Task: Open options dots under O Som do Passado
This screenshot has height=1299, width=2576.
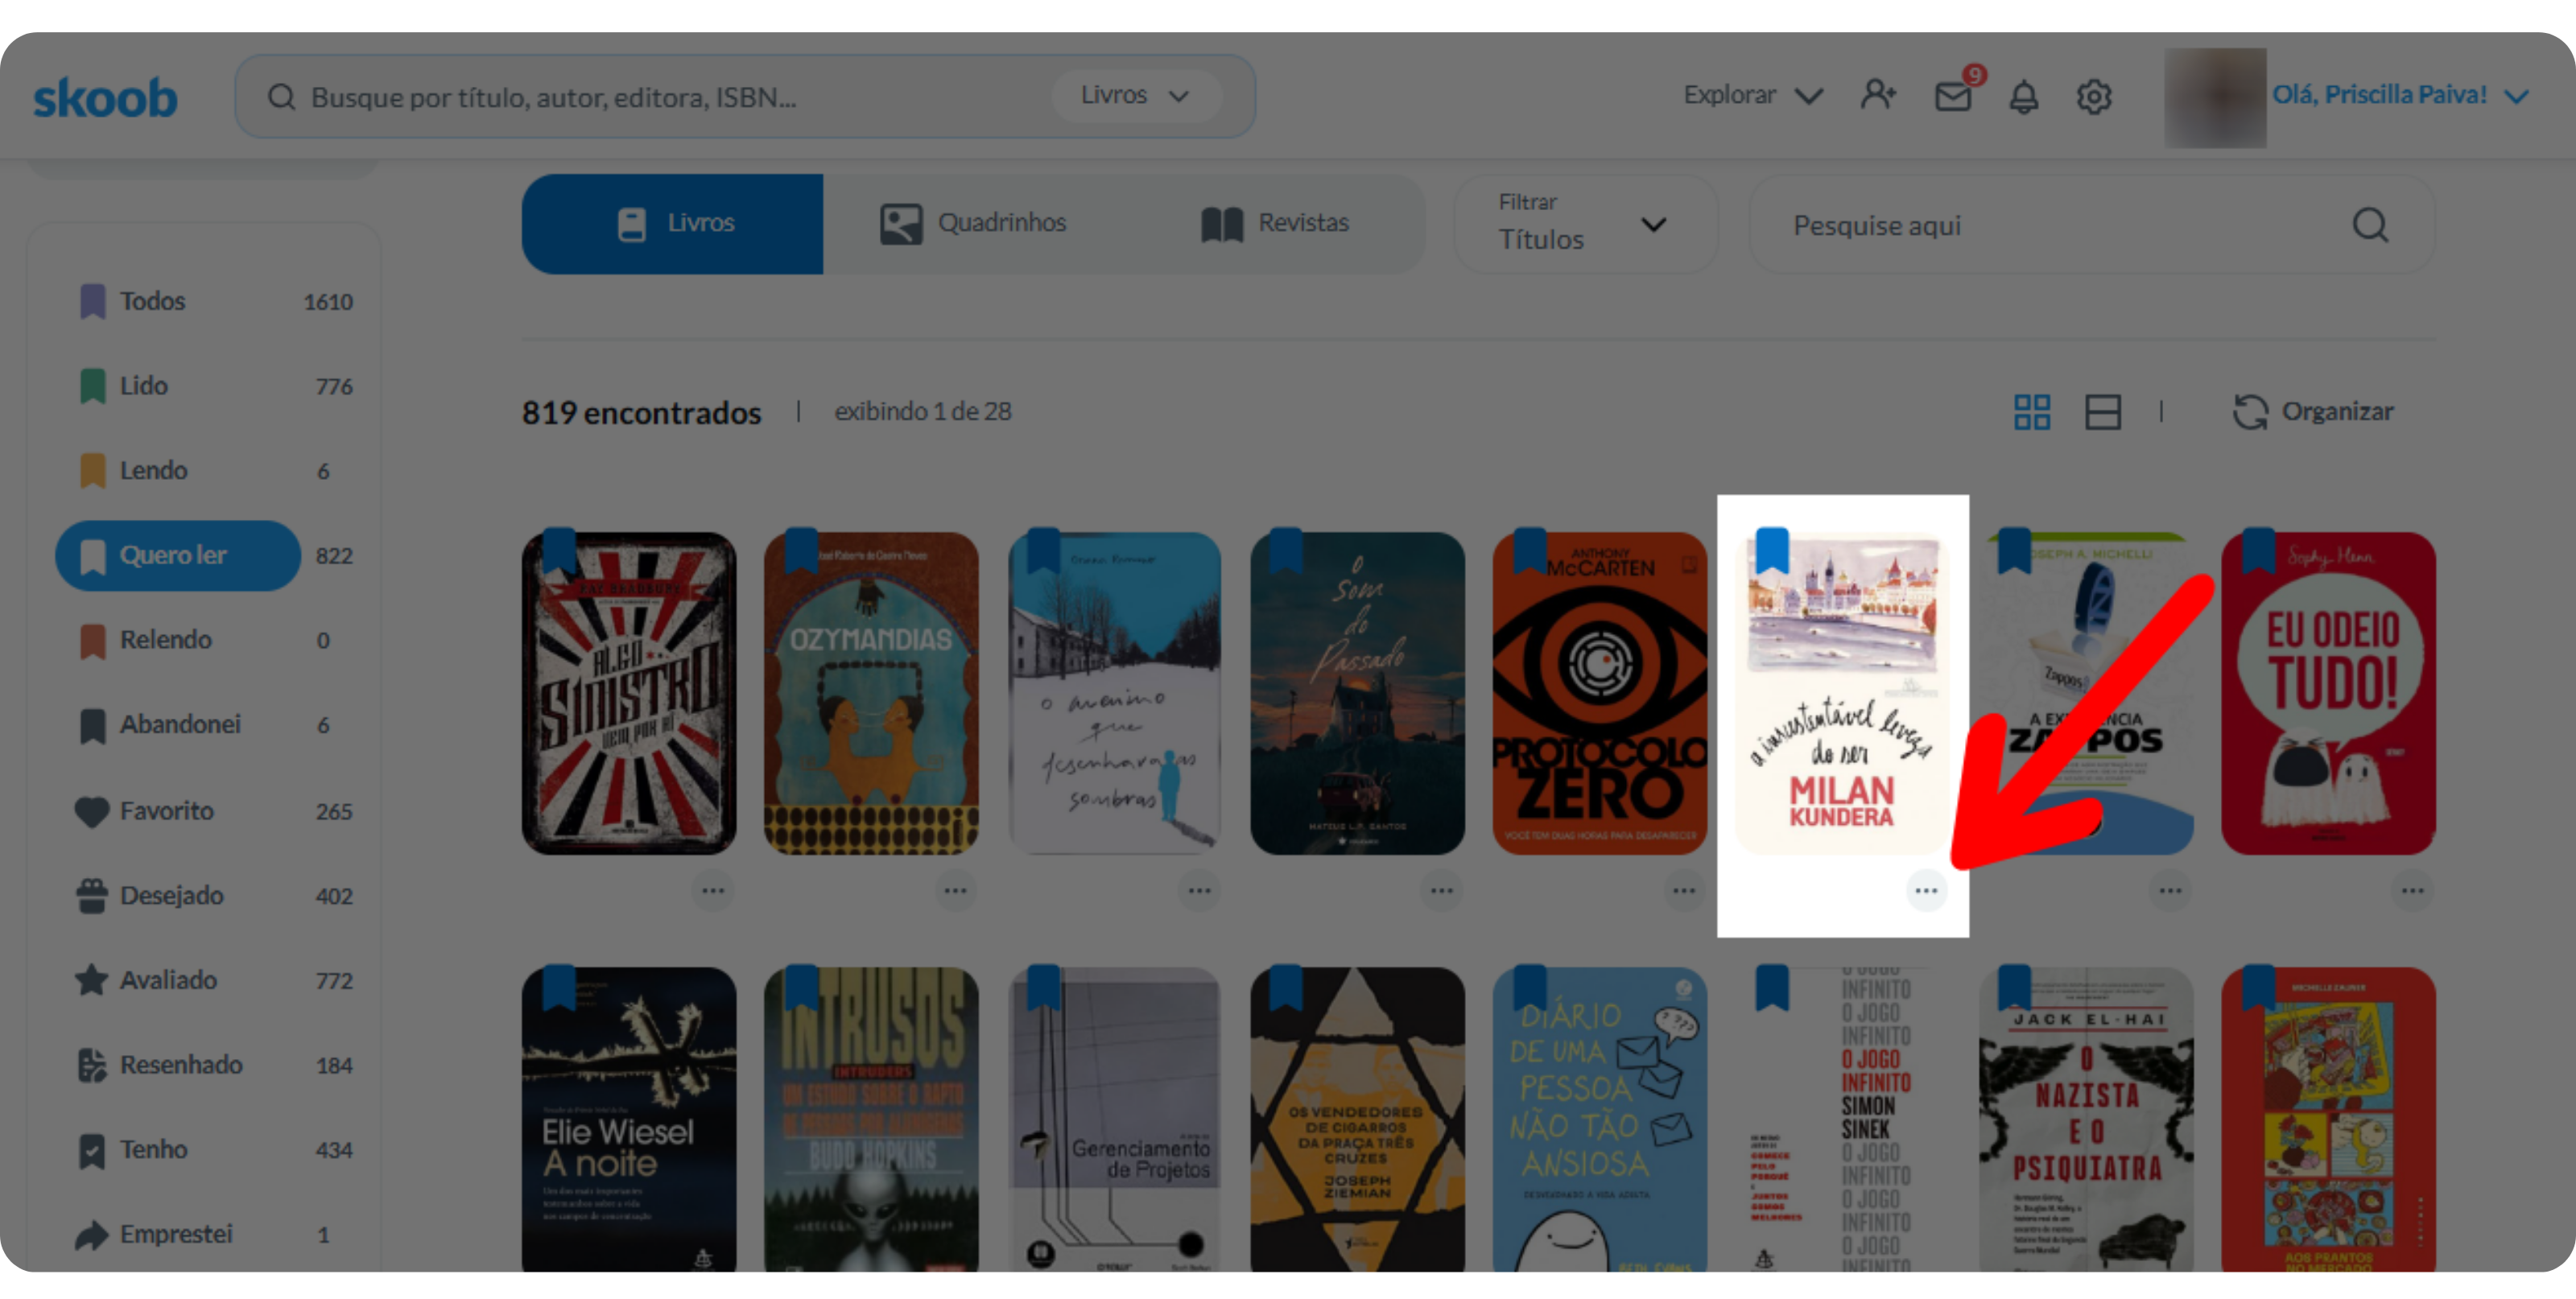Action: (x=1441, y=890)
